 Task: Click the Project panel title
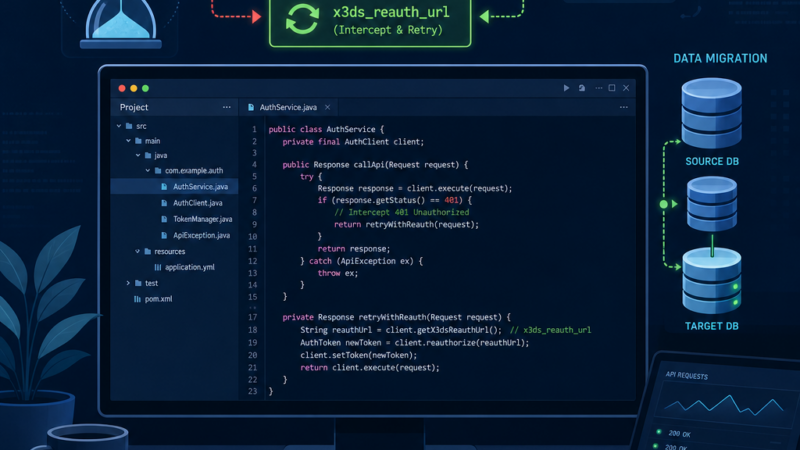click(134, 107)
